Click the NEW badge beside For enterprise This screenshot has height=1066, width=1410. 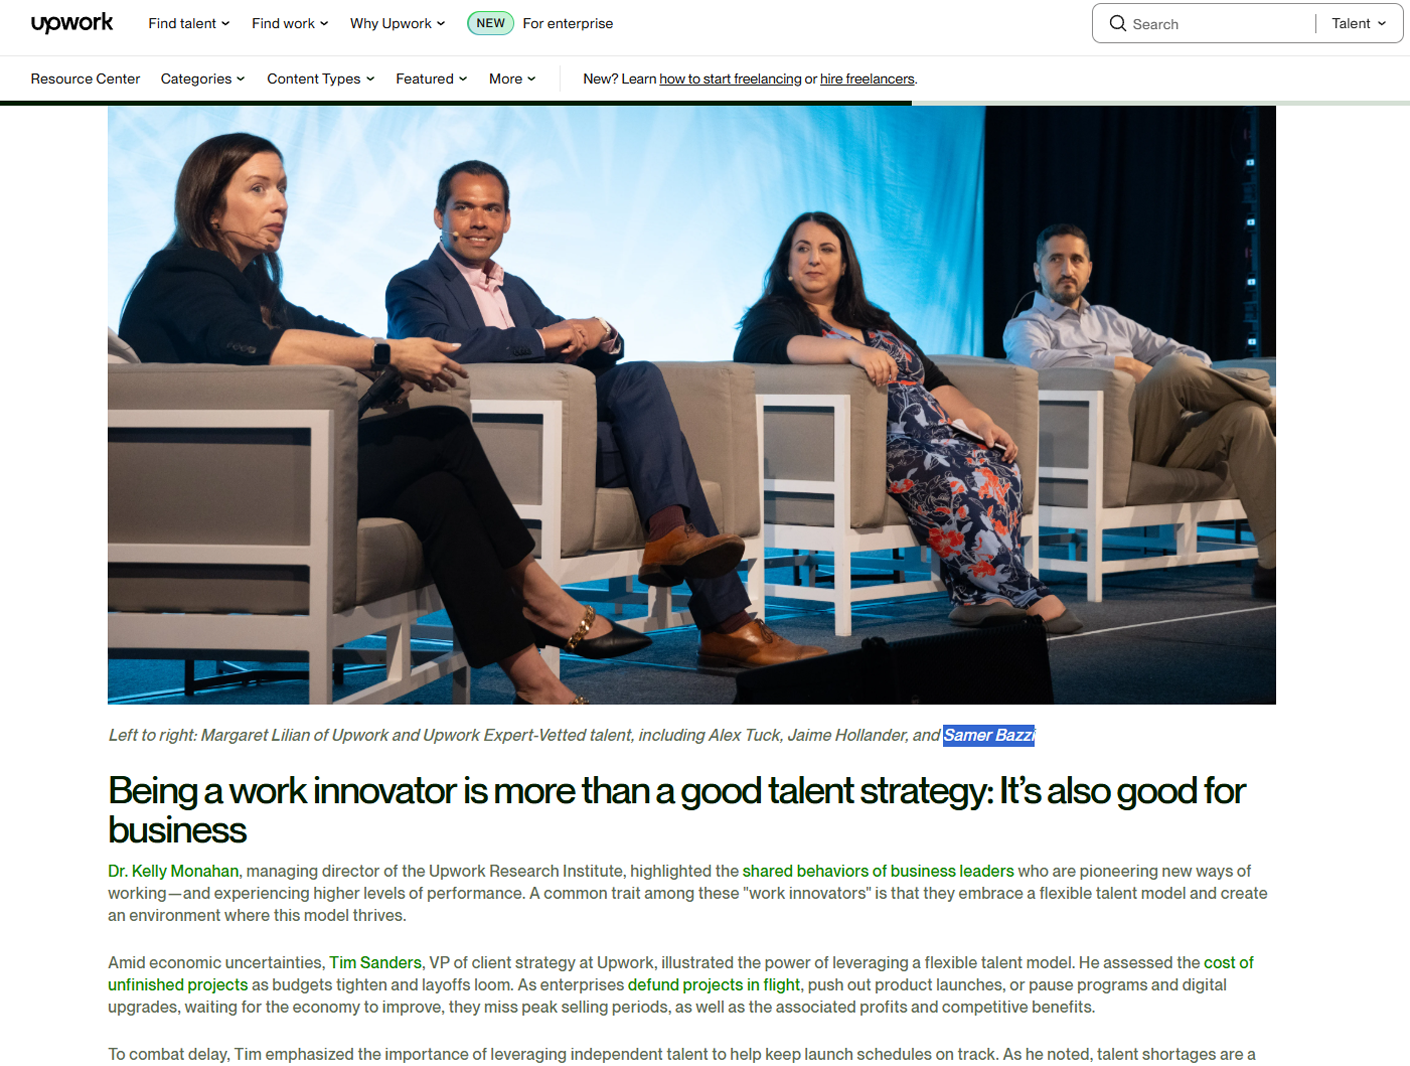(490, 23)
